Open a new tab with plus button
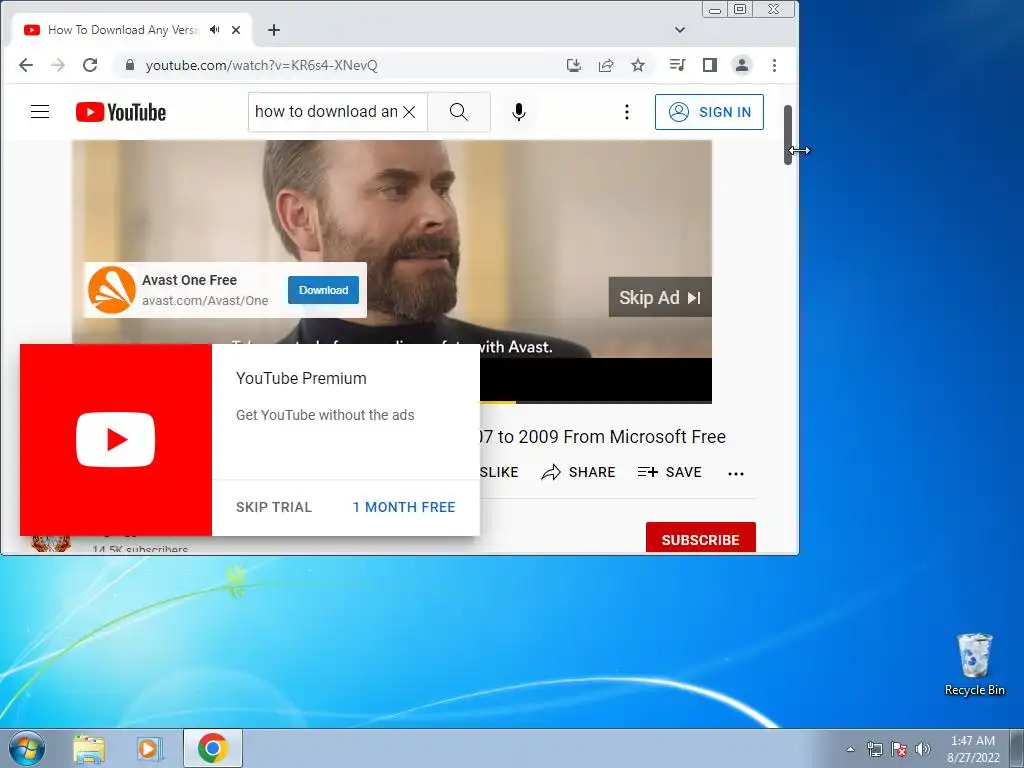Image resolution: width=1024 pixels, height=768 pixels. coord(274,30)
